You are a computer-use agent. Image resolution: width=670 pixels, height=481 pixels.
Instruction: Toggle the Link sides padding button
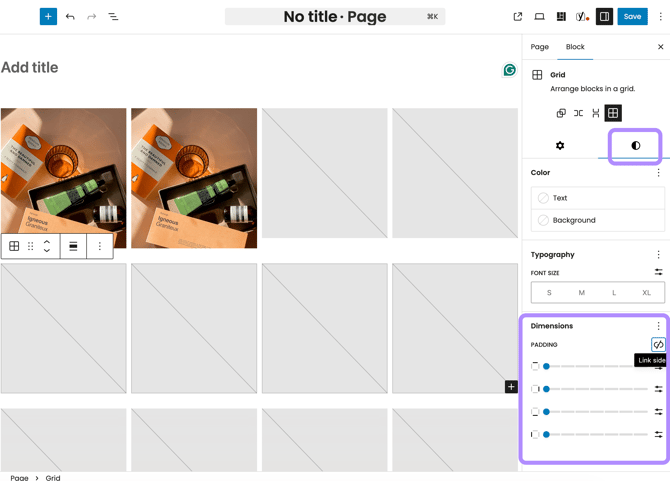[x=658, y=345]
